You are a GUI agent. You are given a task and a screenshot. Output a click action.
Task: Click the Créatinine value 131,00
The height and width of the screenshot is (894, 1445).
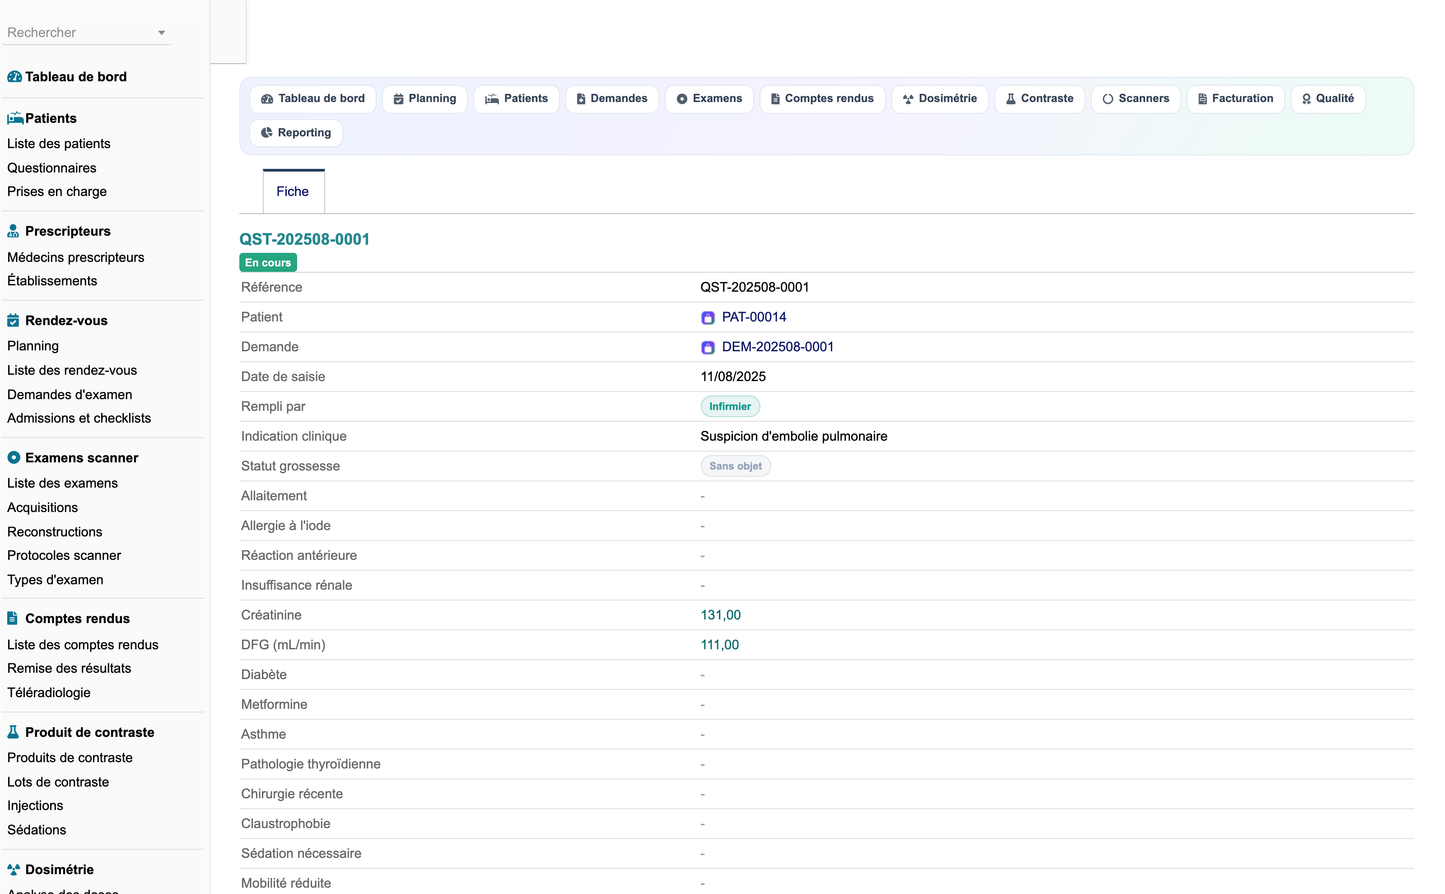click(x=721, y=615)
